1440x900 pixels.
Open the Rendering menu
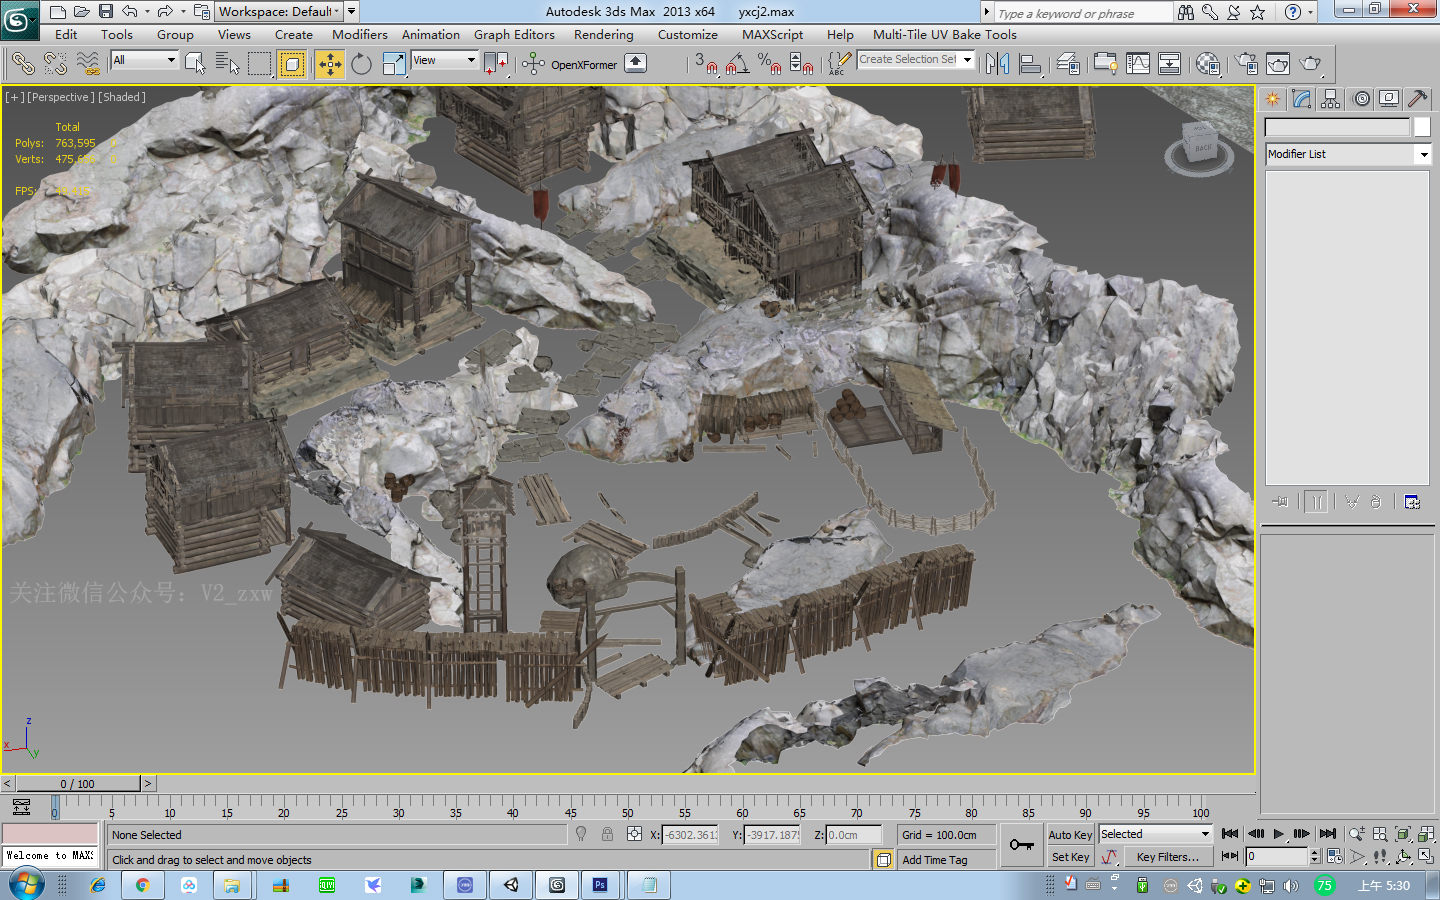[603, 34]
